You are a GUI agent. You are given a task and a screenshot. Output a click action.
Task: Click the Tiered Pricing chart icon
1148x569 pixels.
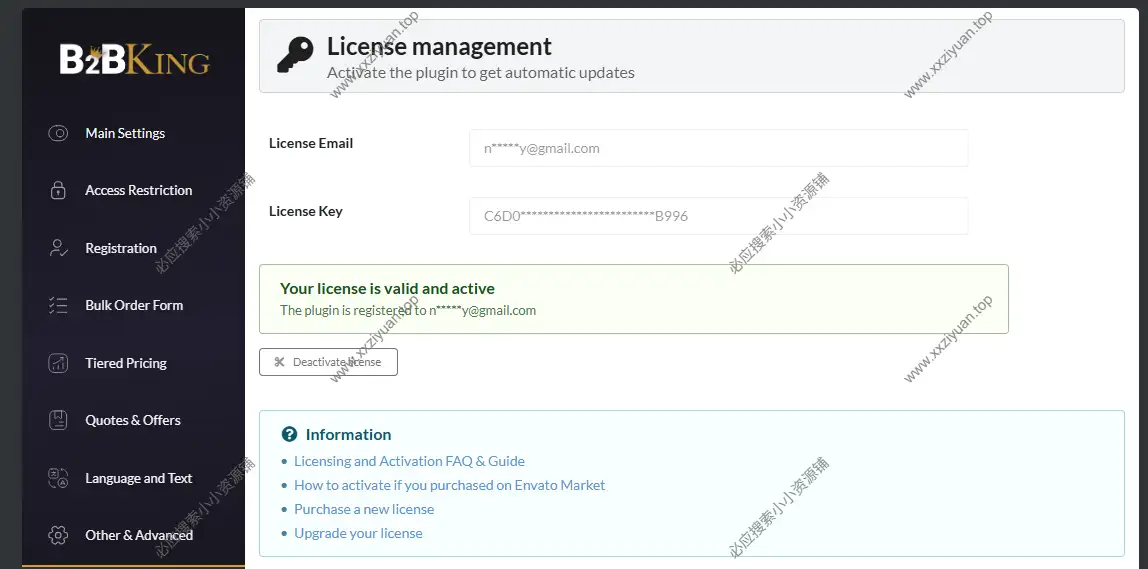click(58, 363)
